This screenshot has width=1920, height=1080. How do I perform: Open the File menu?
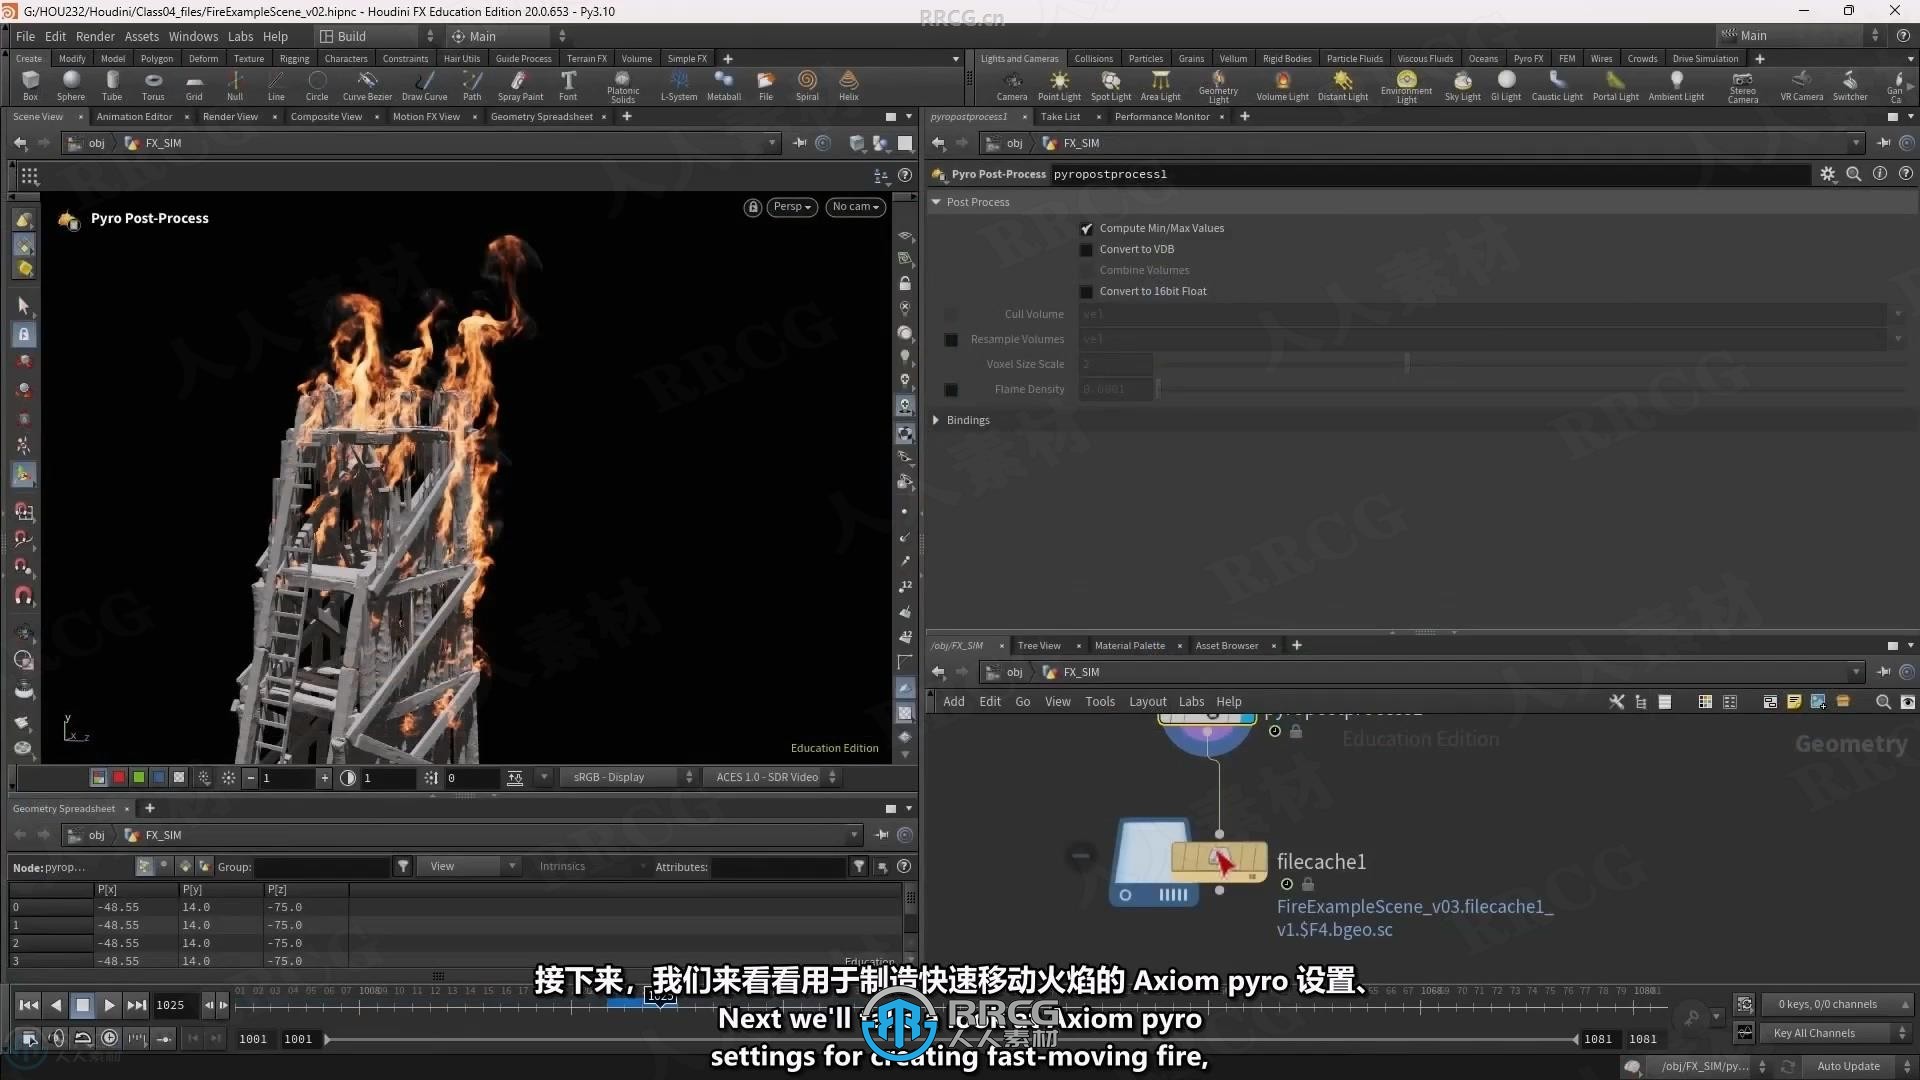tap(25, 36)
